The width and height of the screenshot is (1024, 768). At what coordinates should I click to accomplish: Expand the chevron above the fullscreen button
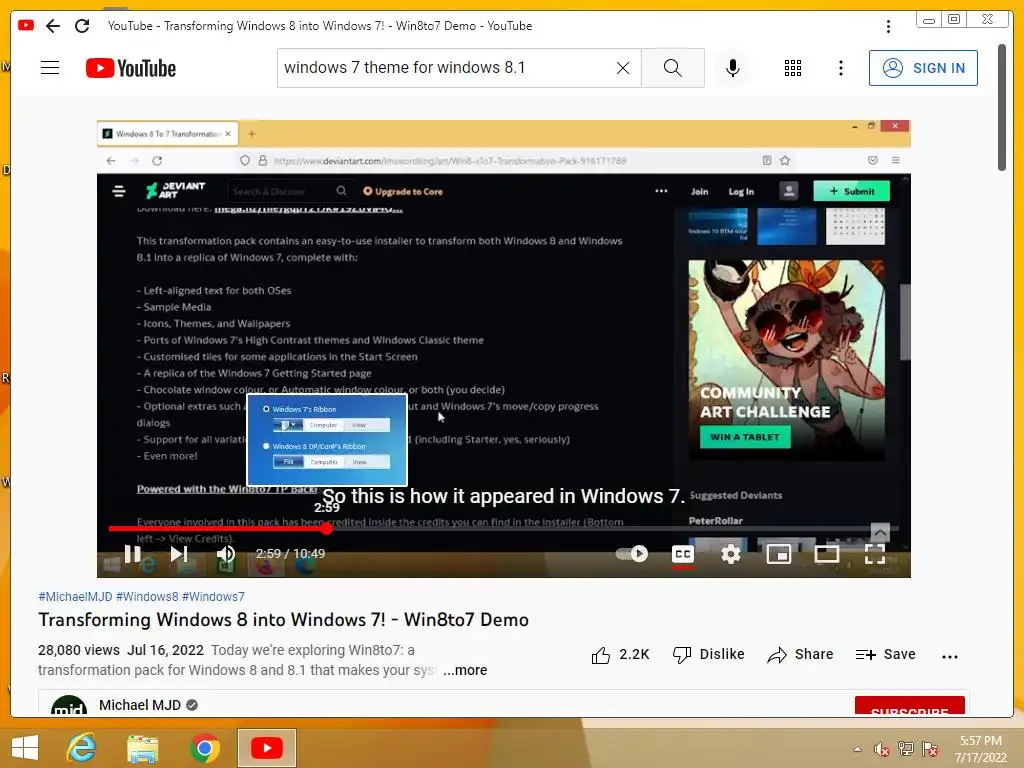pos(880,531)
